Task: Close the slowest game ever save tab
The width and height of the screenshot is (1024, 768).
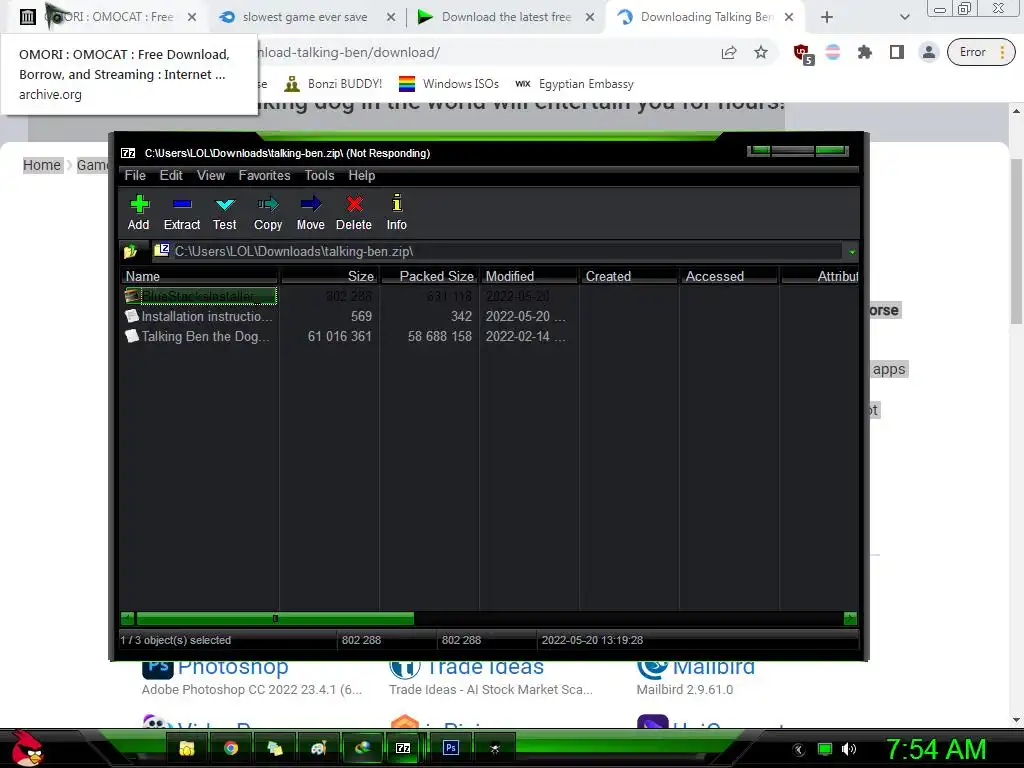Action: click(x=391, y=18)
